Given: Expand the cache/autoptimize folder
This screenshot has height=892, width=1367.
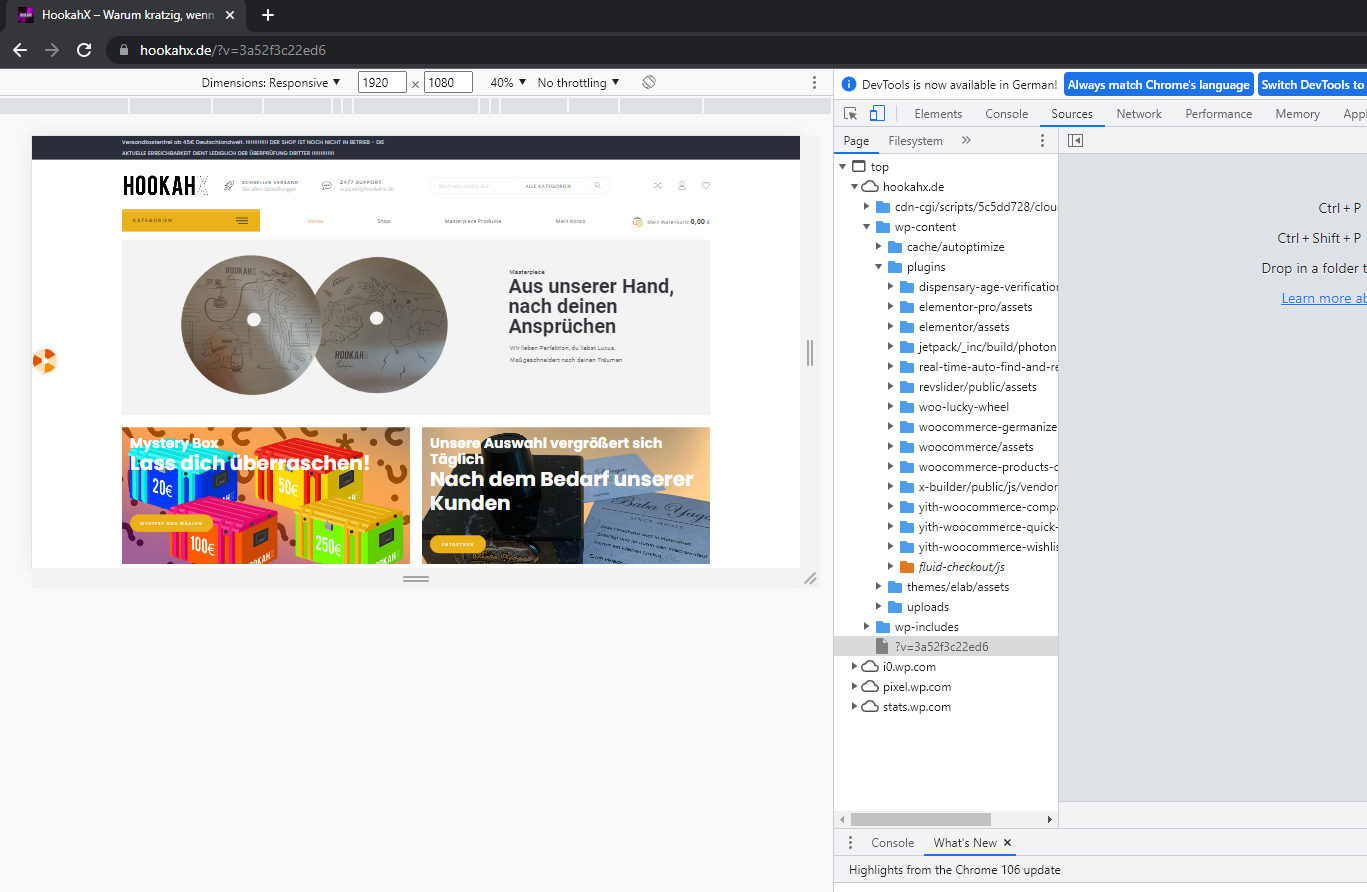Looking at the screenshot, I should pyautogui.click(x=879, y=247).
